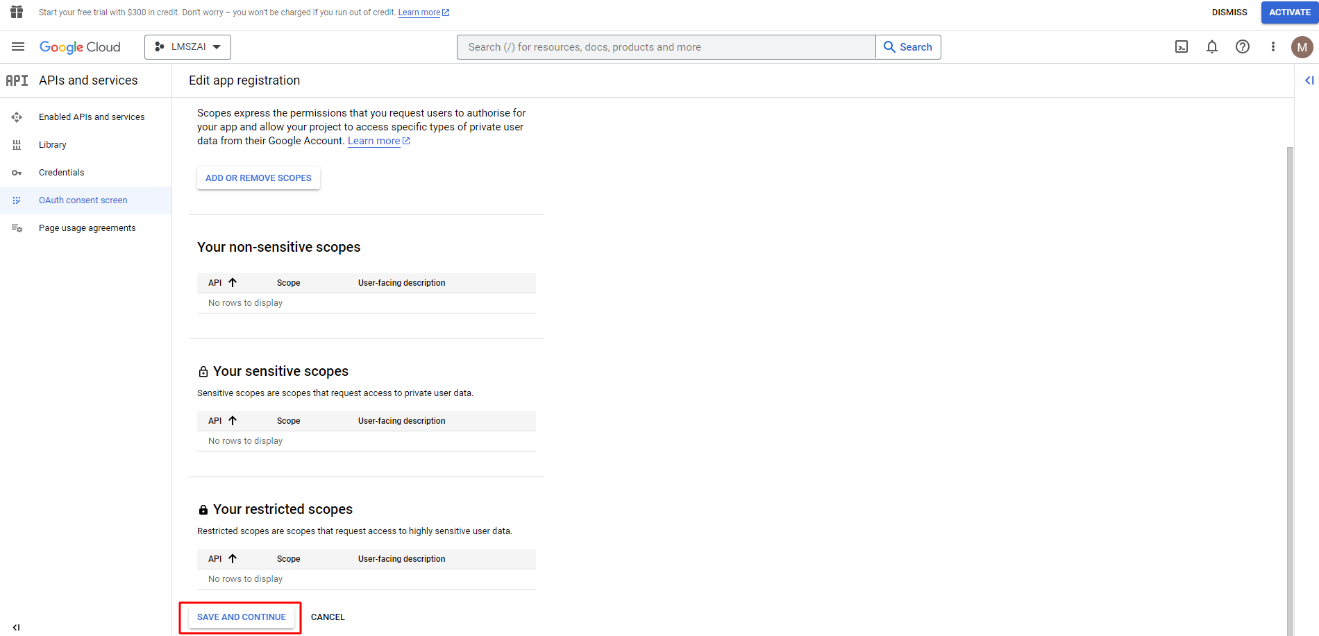Open the help question-mark icon
Image resolution: width=1319 pixels, height=636 pixels.
1242,47
